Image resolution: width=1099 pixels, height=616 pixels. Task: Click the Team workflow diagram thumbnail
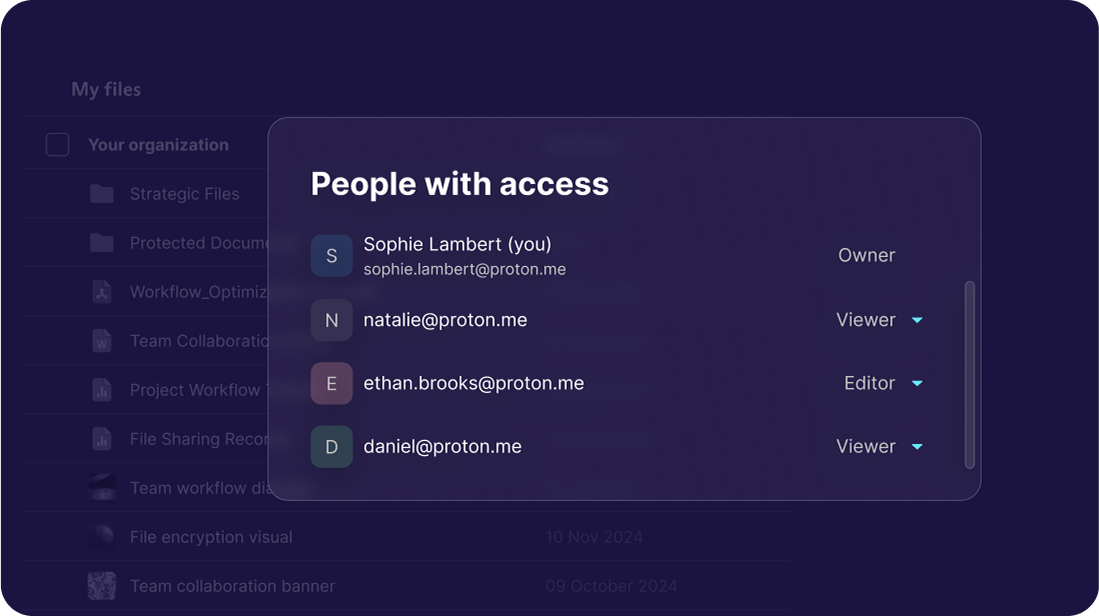[102, 488]
